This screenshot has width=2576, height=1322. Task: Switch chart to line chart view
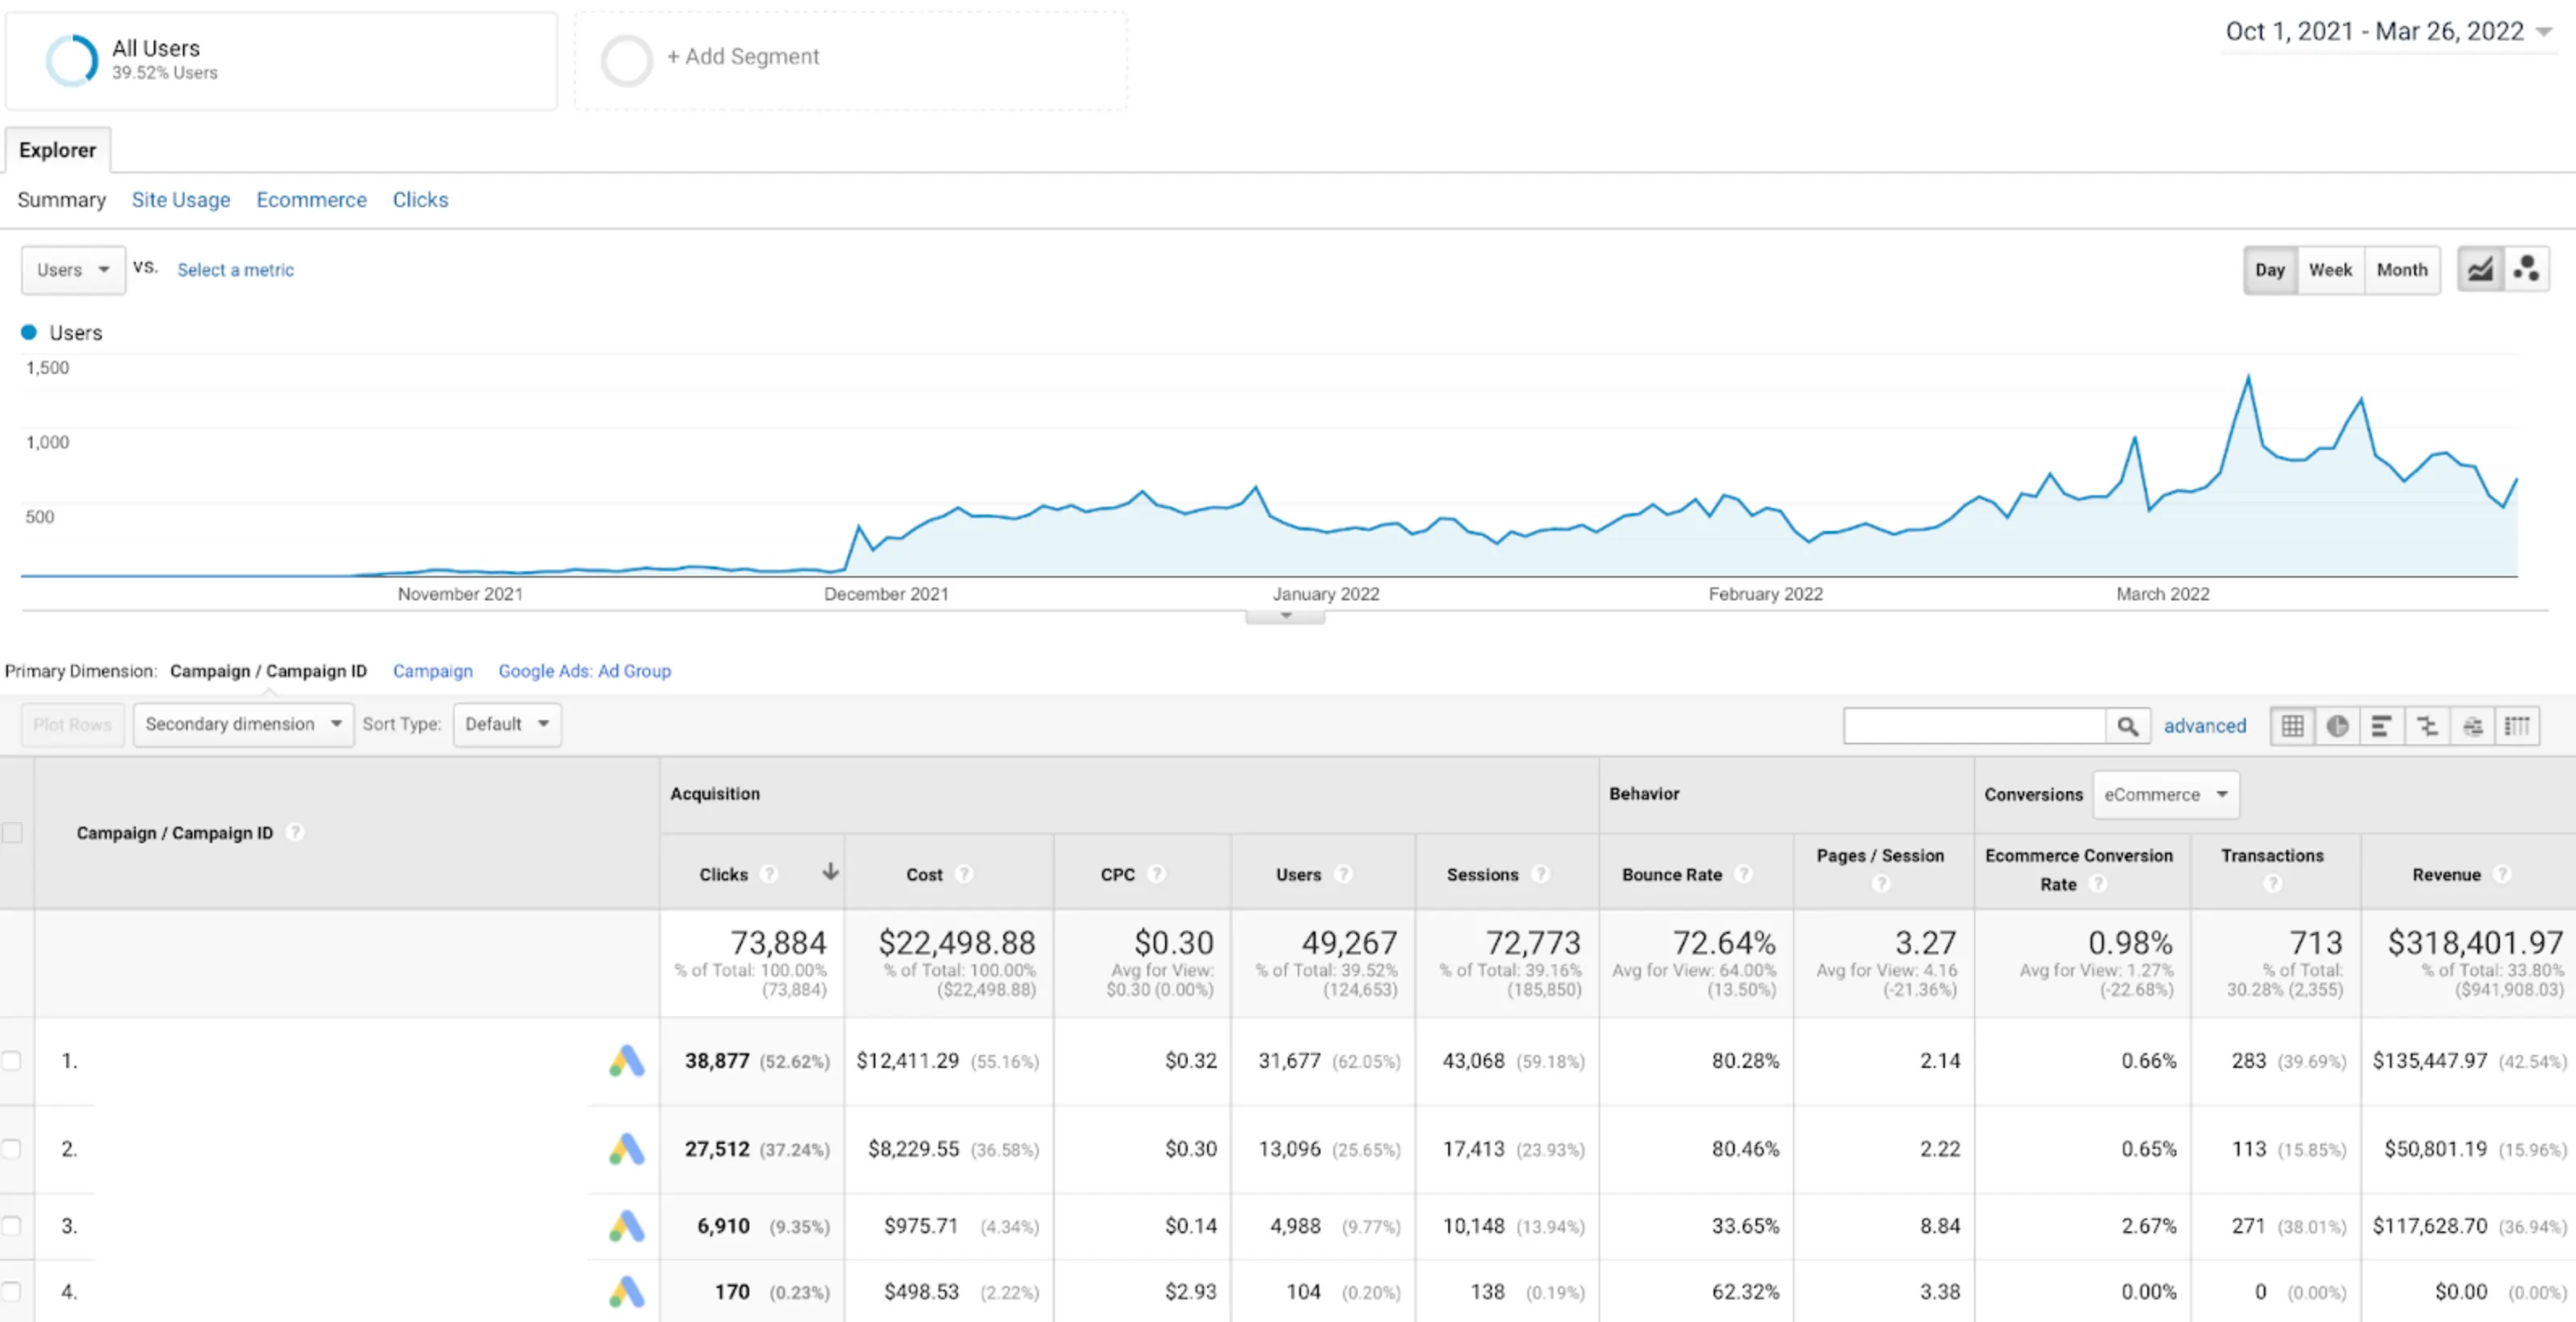[2480, 270]
